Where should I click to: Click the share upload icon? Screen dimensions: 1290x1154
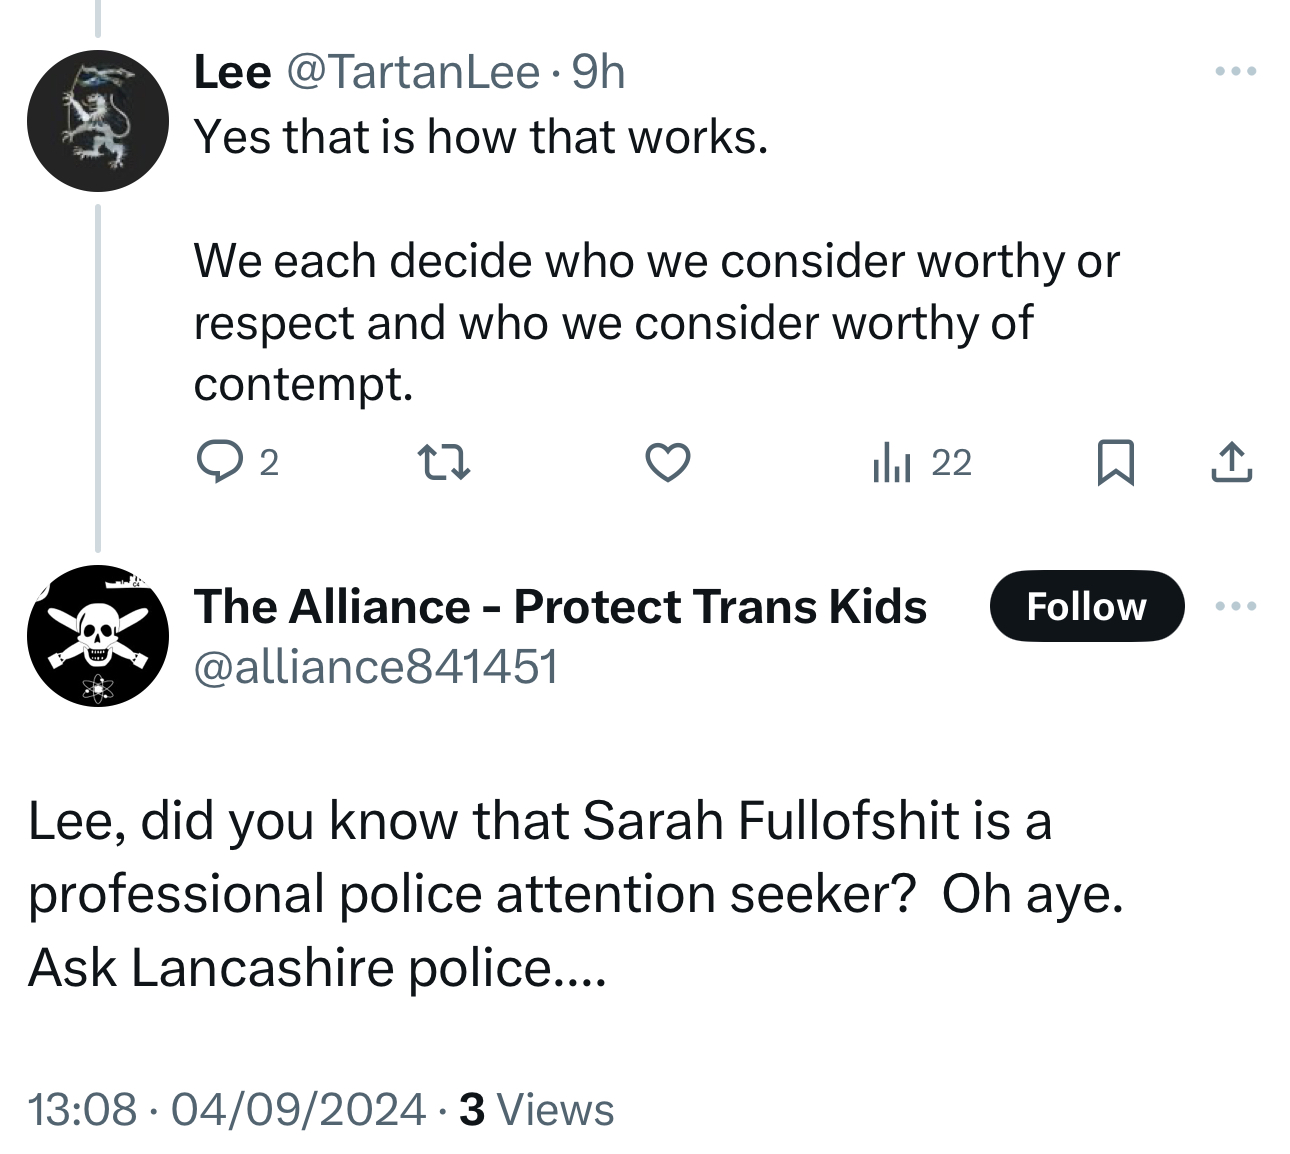[x=1231, y=463]
